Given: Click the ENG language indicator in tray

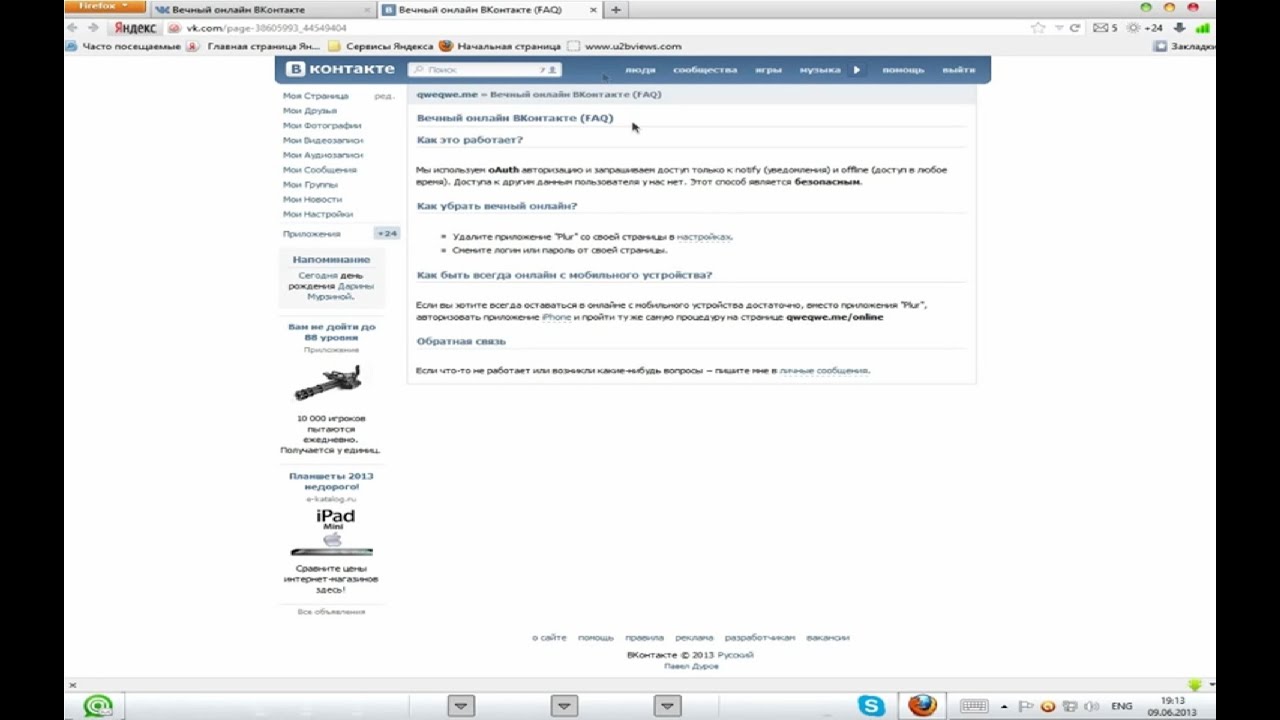Looking at the screenshot, I should (1121, 706).
